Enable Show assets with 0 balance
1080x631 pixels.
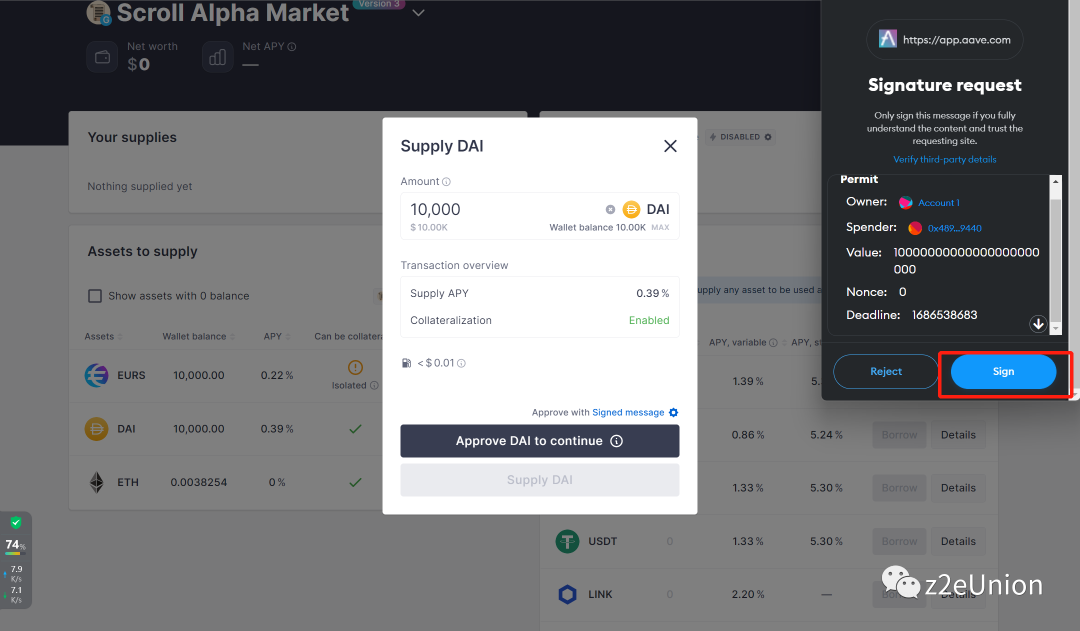click(x=95, y=296)
